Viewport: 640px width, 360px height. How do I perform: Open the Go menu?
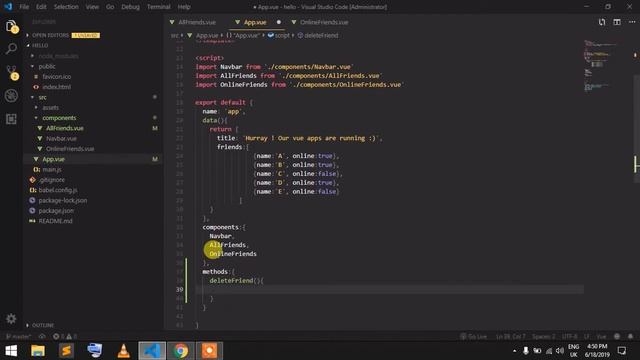(110, 7)
